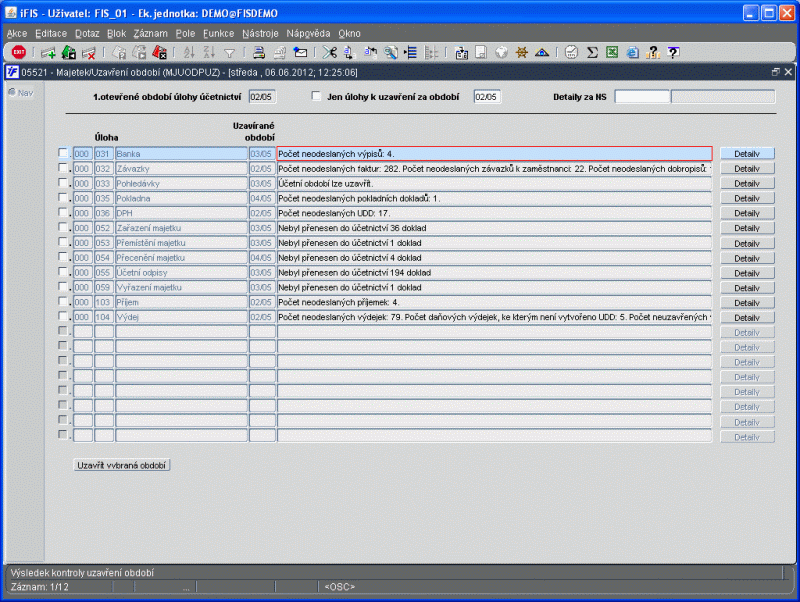Viewport: 800px width, 602px height.
Task: Click the Internet Explorer browser icon
Action: [633, 53]
